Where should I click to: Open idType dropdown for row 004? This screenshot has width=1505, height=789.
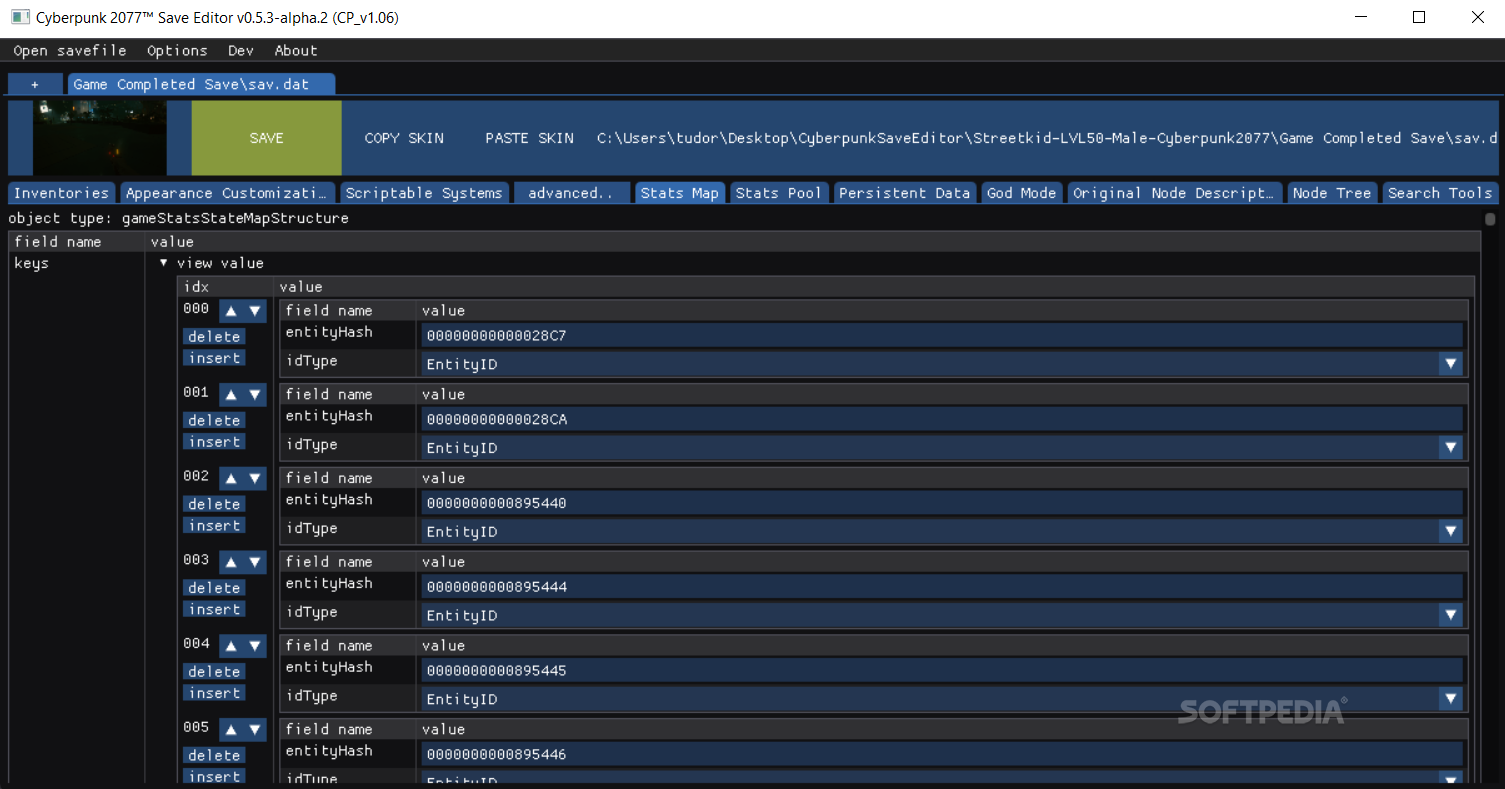[1451, 699]
